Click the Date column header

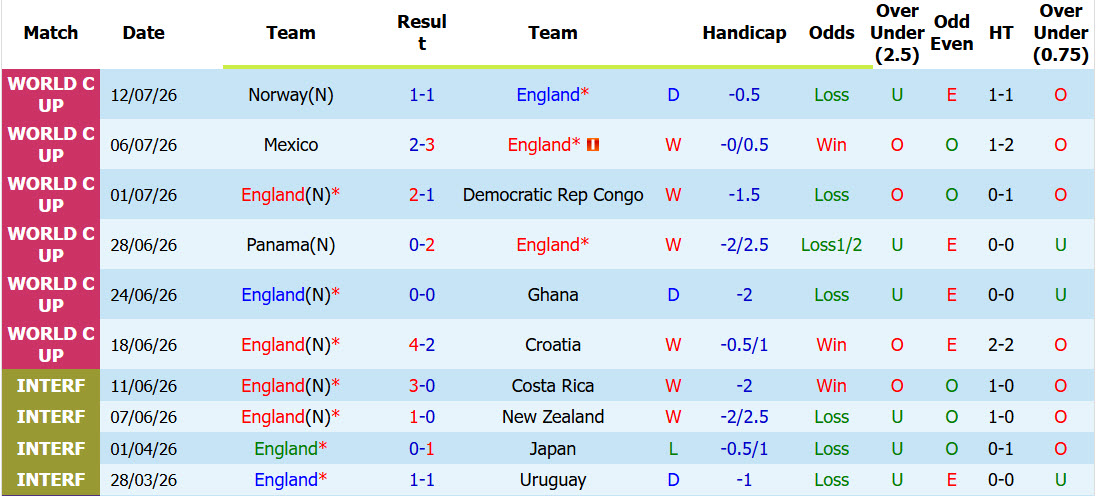144,33
